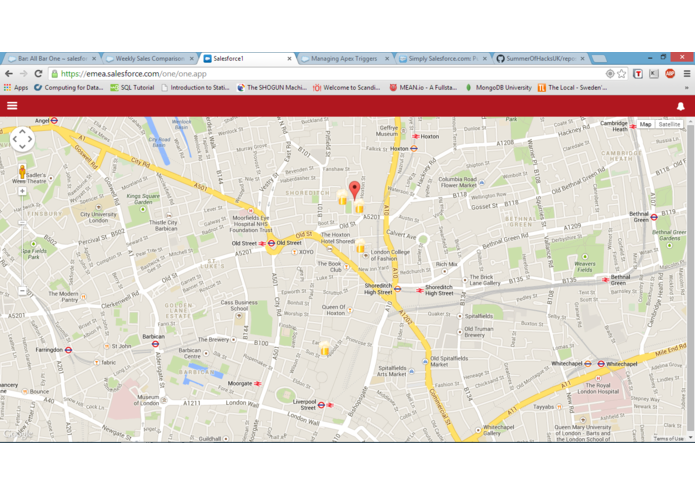Open a new browser tab

(599, 58)
